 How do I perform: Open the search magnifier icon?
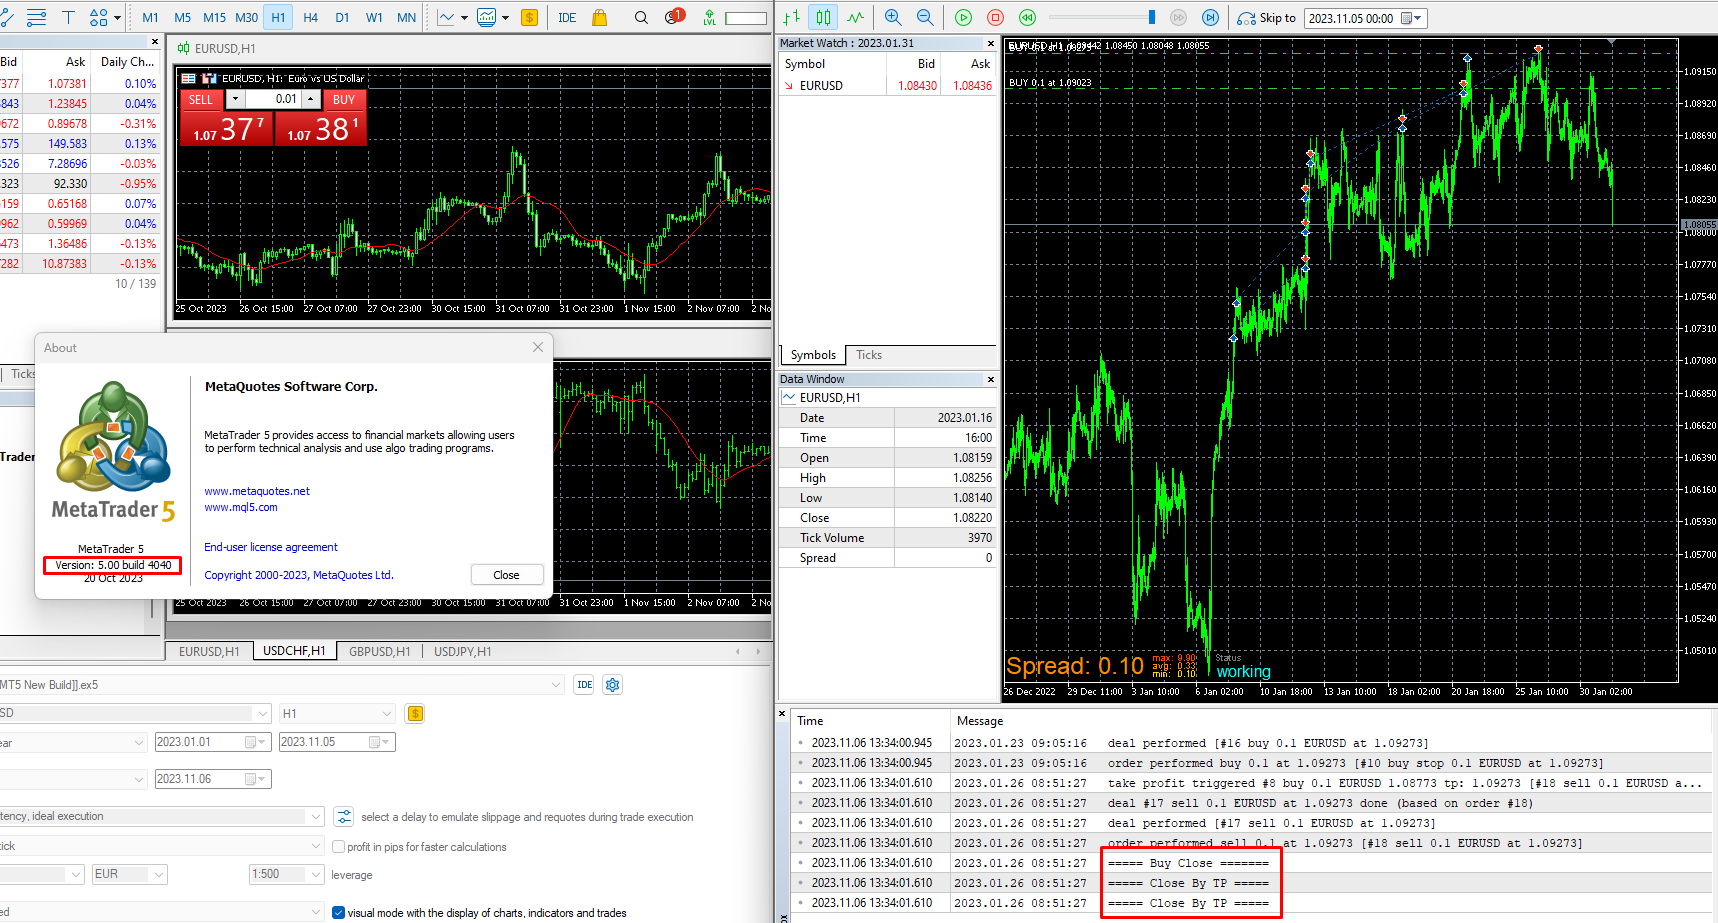point(641,17)
